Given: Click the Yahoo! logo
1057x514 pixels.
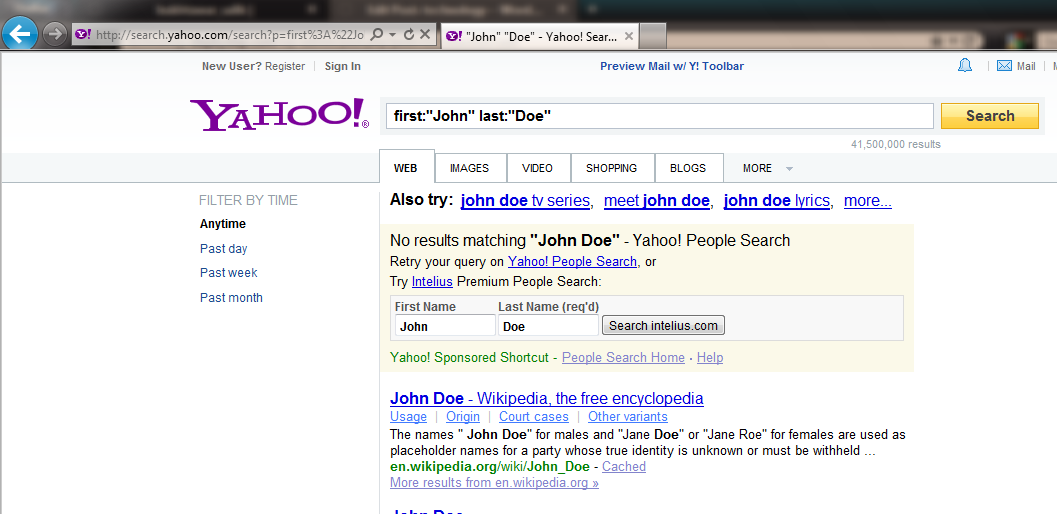Looking at the screenshot, I should 279,115.
